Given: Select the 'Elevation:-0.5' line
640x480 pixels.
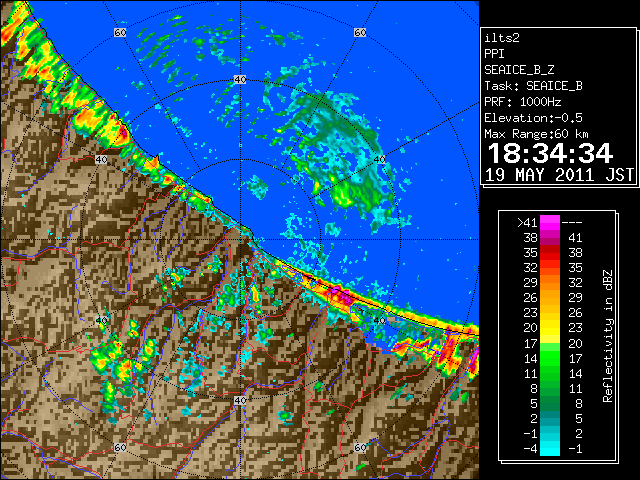Looking at the screenshot, I should click(533, 118).
